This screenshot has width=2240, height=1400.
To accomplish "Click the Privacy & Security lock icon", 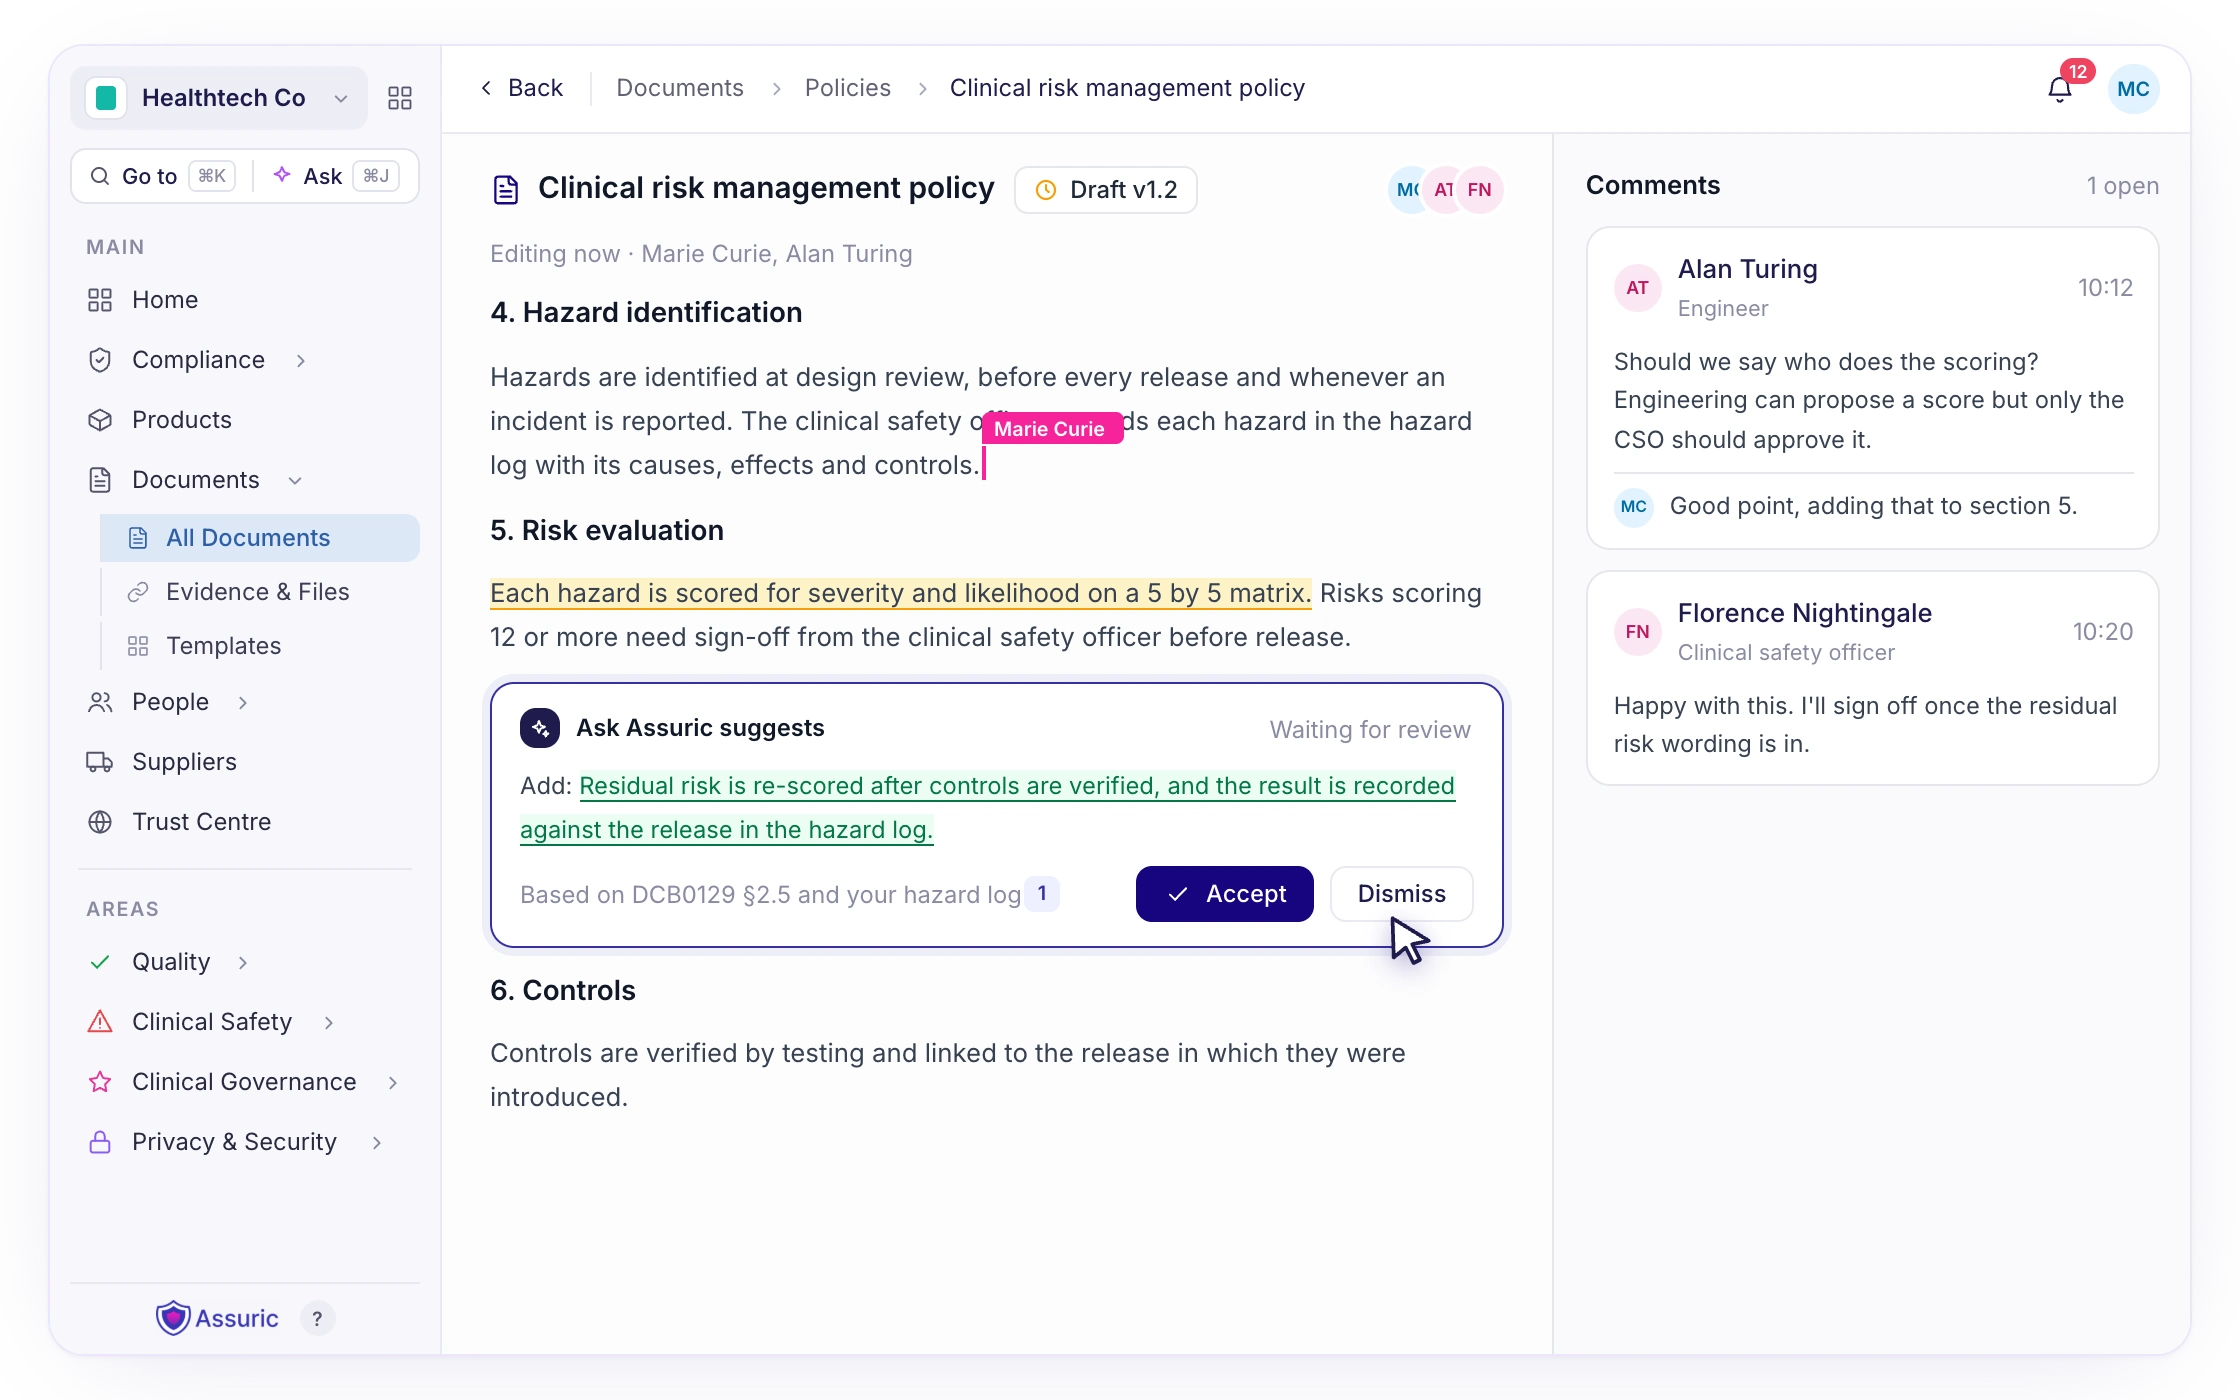I will pyautogui.click(x=100, y=1142).
